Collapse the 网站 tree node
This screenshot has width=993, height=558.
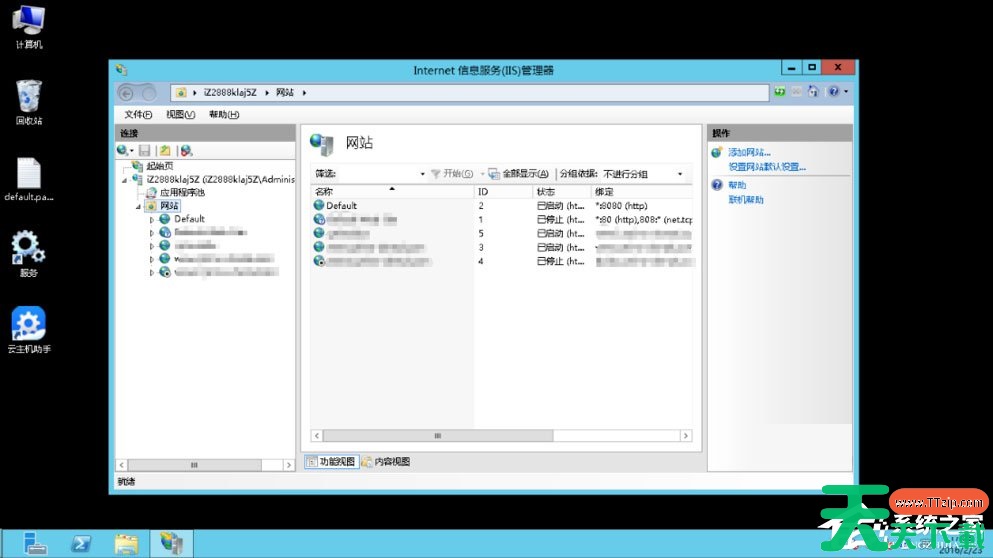tap(139, 206)
